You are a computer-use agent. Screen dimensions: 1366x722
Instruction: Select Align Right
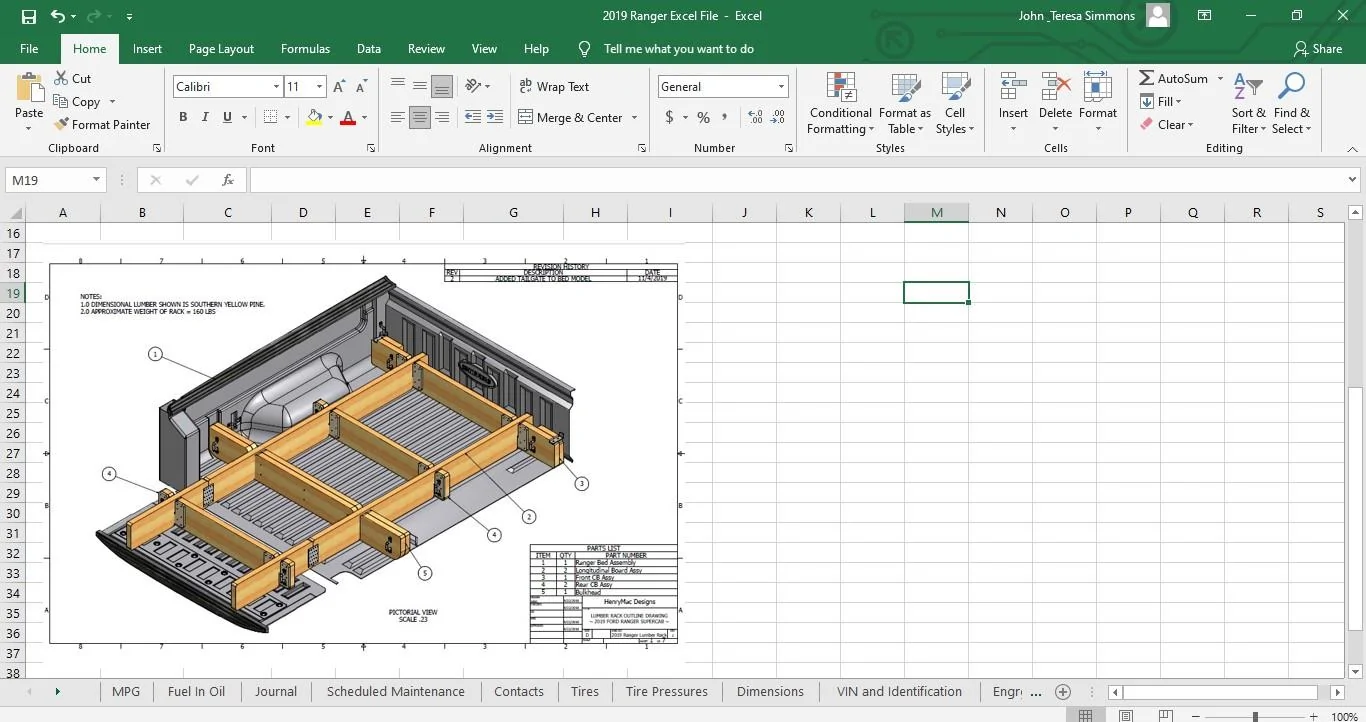coord(442,117)
